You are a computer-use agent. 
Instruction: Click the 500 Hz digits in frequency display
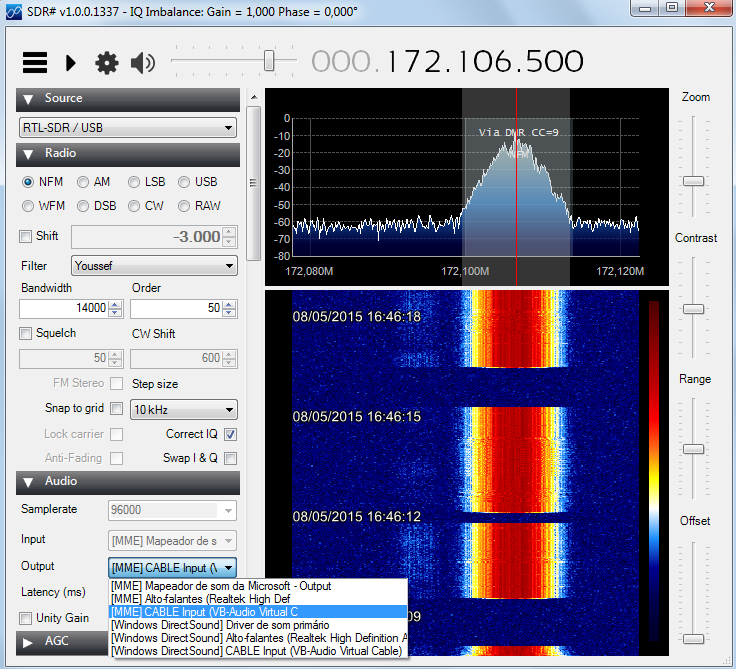pyautogui.click(x=554, y=61)
